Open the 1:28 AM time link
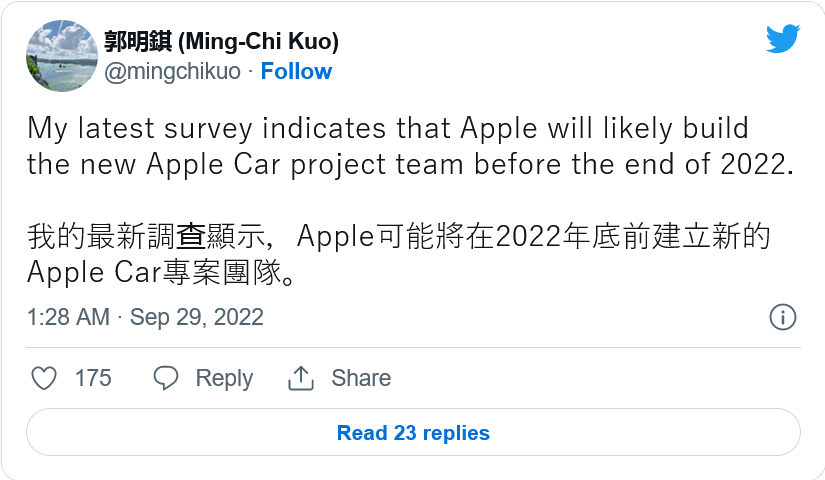Screen dimensions: 825x480 (x=68, y=317)
